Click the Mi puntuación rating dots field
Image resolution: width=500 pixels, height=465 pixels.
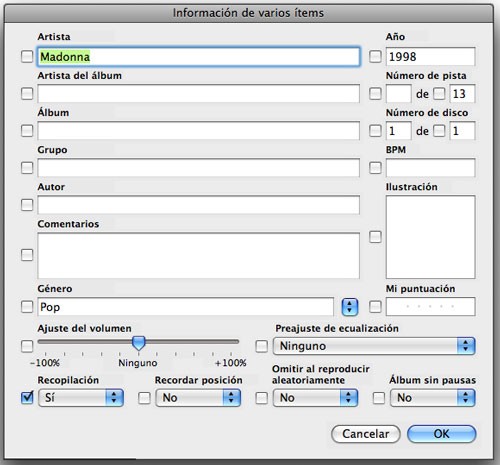click(x=431, y=307)
